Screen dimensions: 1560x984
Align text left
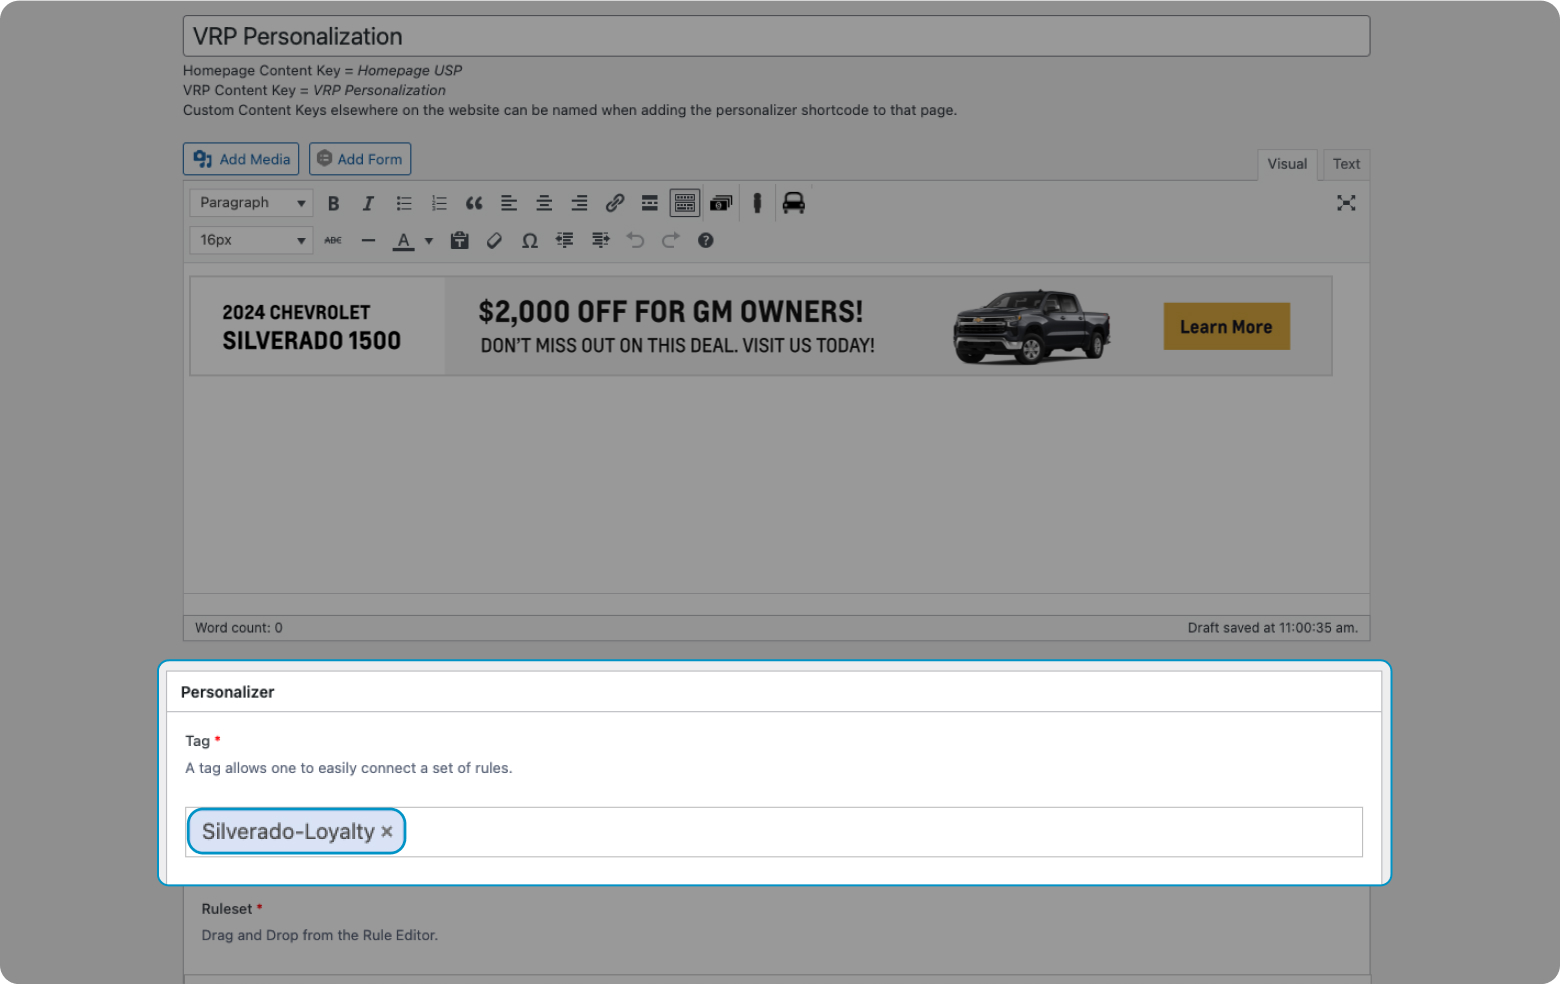(x=509, y=203)
